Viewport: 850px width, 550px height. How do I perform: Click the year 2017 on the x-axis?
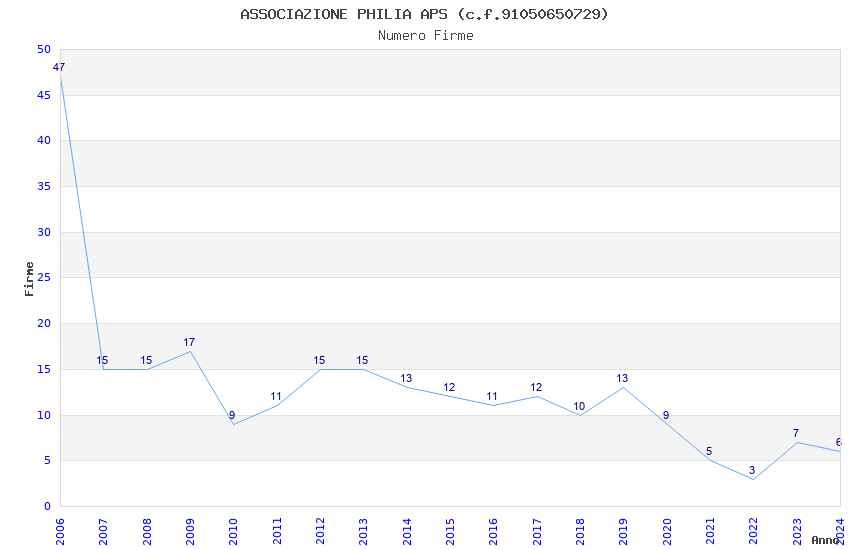pyautogui.click(x=537, y=532)
